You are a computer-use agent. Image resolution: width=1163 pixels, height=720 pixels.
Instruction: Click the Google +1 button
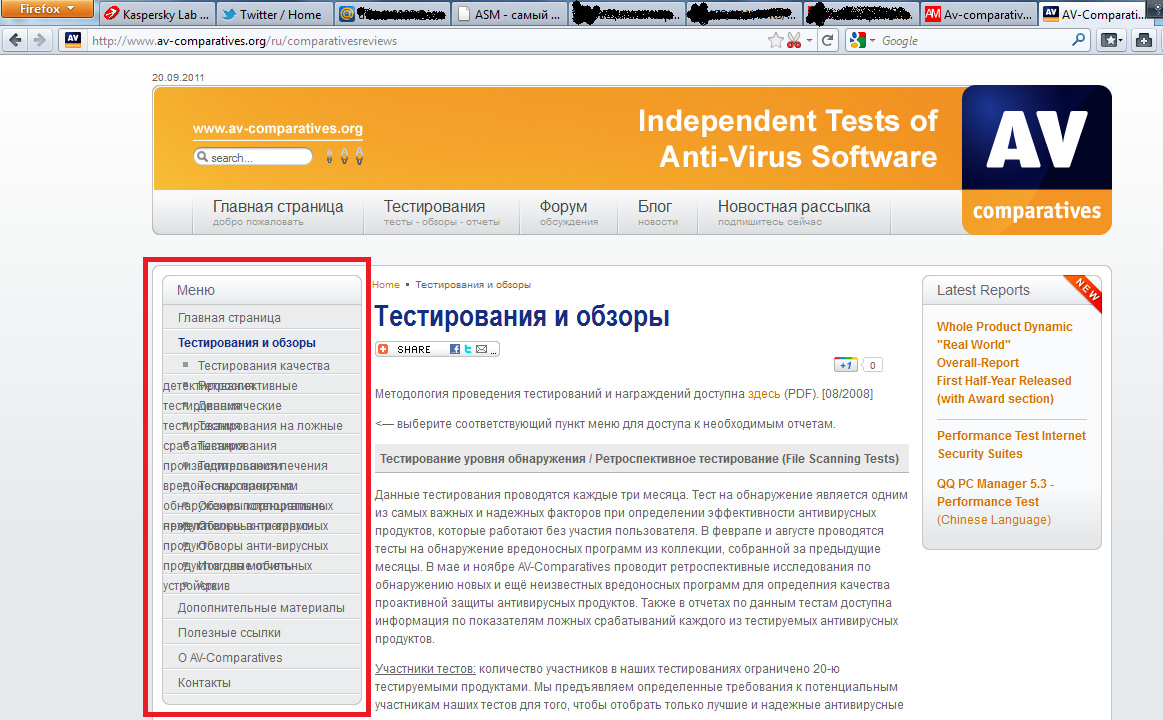coord(846,365)
